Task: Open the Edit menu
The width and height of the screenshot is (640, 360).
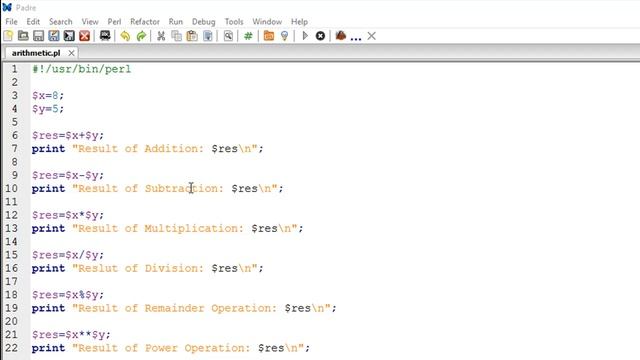Action: tap(33, 22)
